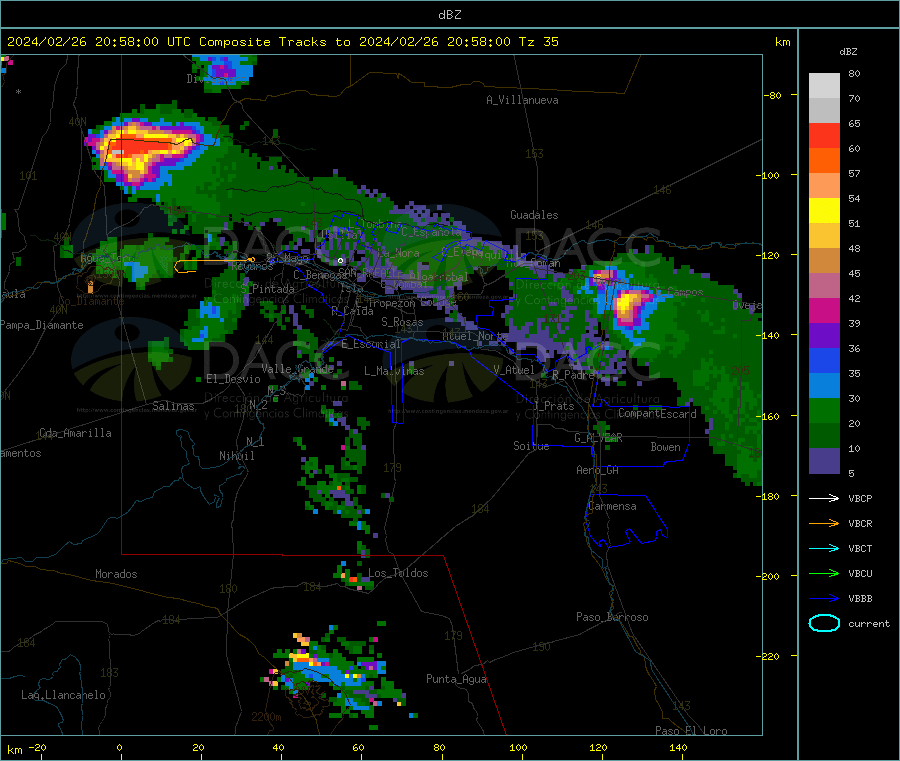Pick the magenta 39-42 dBZ swatch
Screen dimensions: 900x761
(824, 310)
